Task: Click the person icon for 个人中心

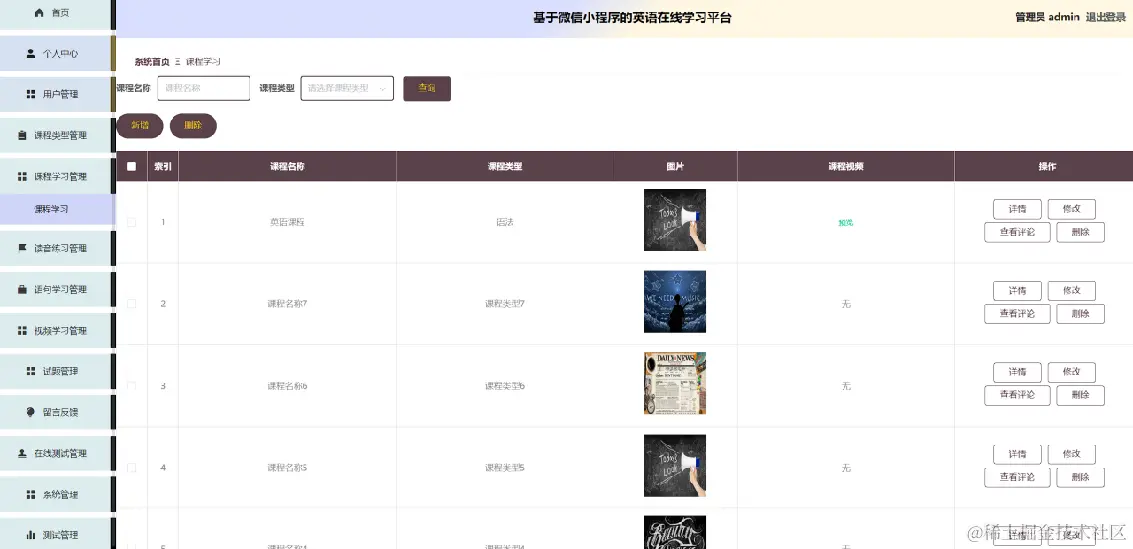Action: point(30,53)
